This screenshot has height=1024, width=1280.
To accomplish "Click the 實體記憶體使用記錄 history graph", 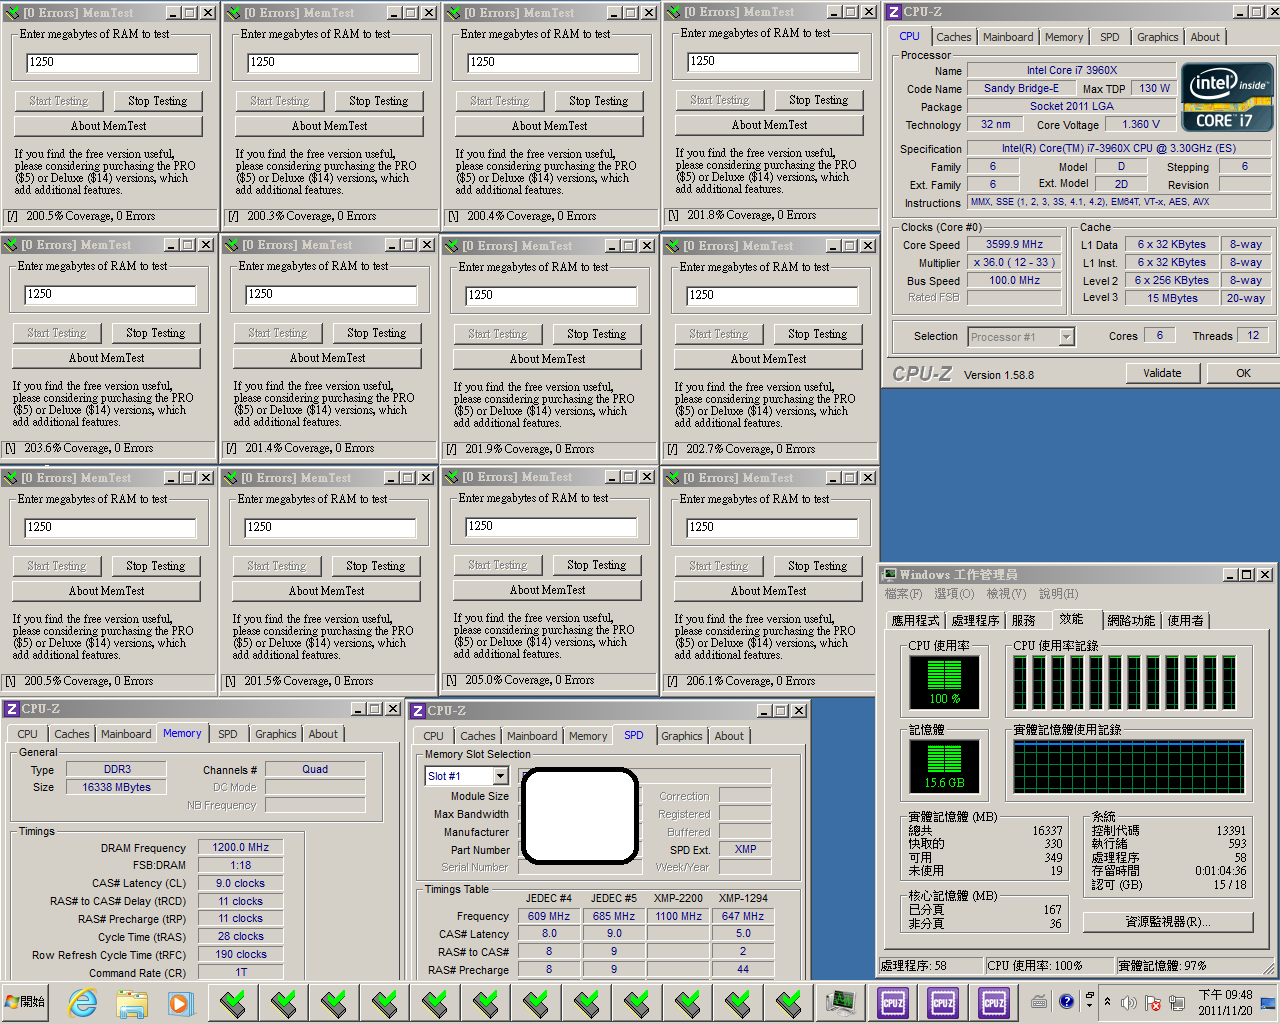I will 1129,768.
